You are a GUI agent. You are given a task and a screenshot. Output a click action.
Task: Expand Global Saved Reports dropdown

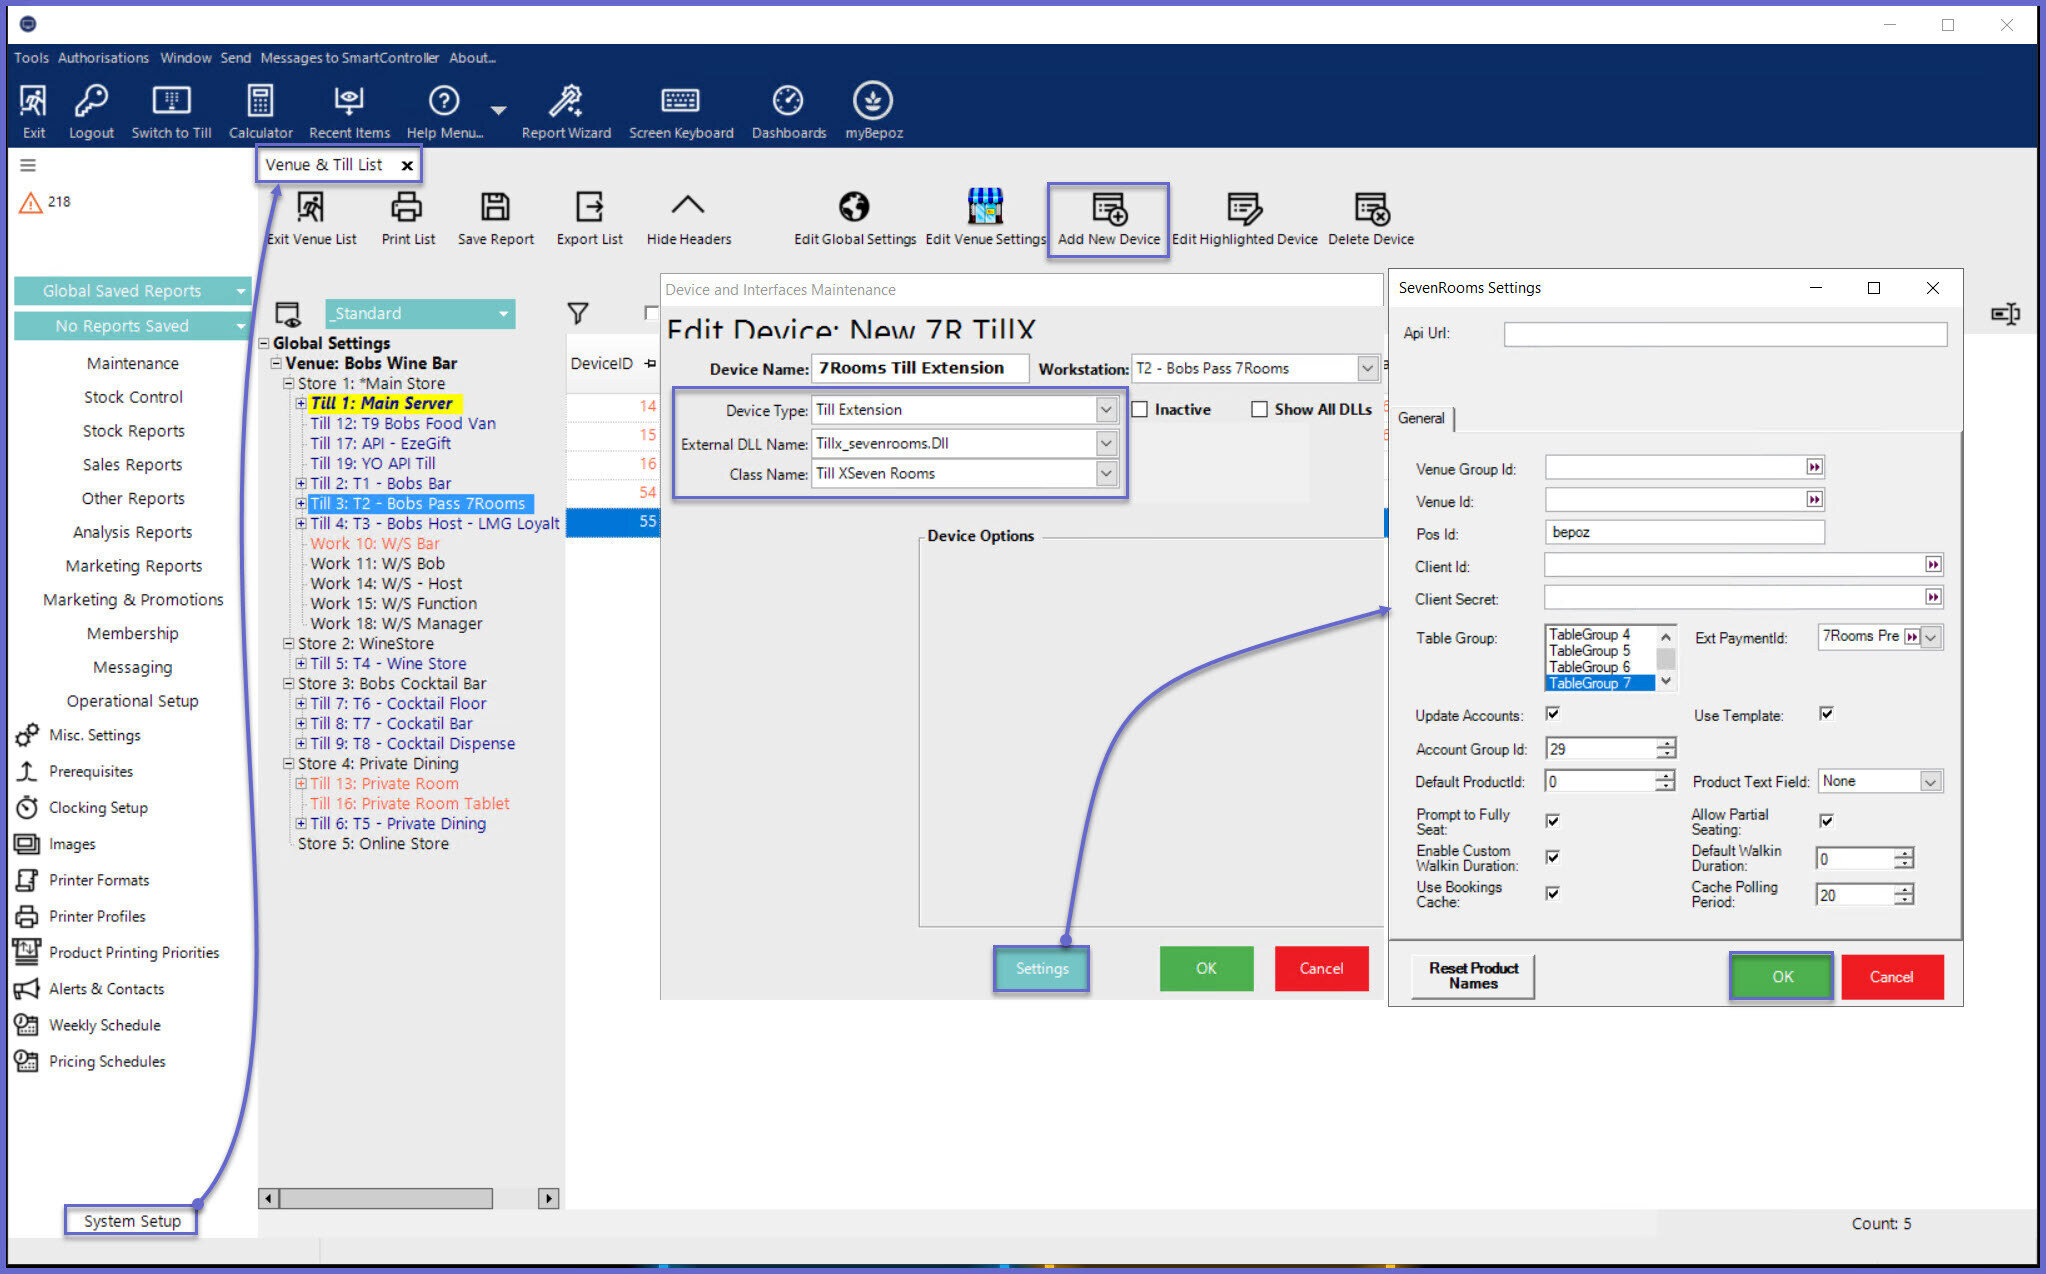click(x=240, y=291)
